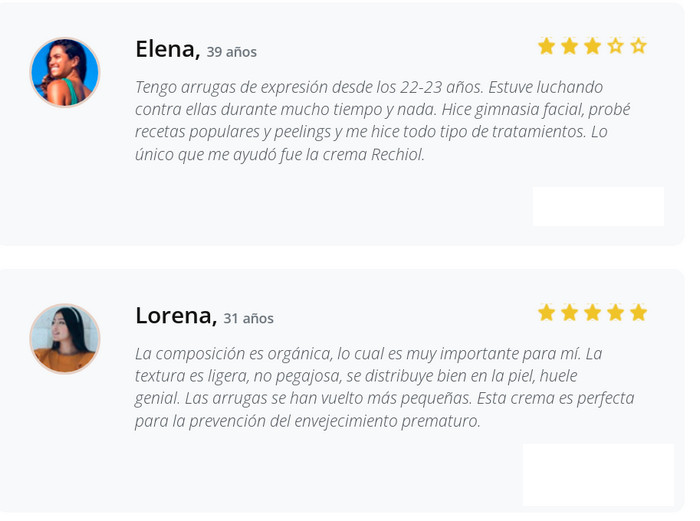Click the first star in Lorena's rating
The height and width of the screenshot is (521, 700).
(546, 313)
